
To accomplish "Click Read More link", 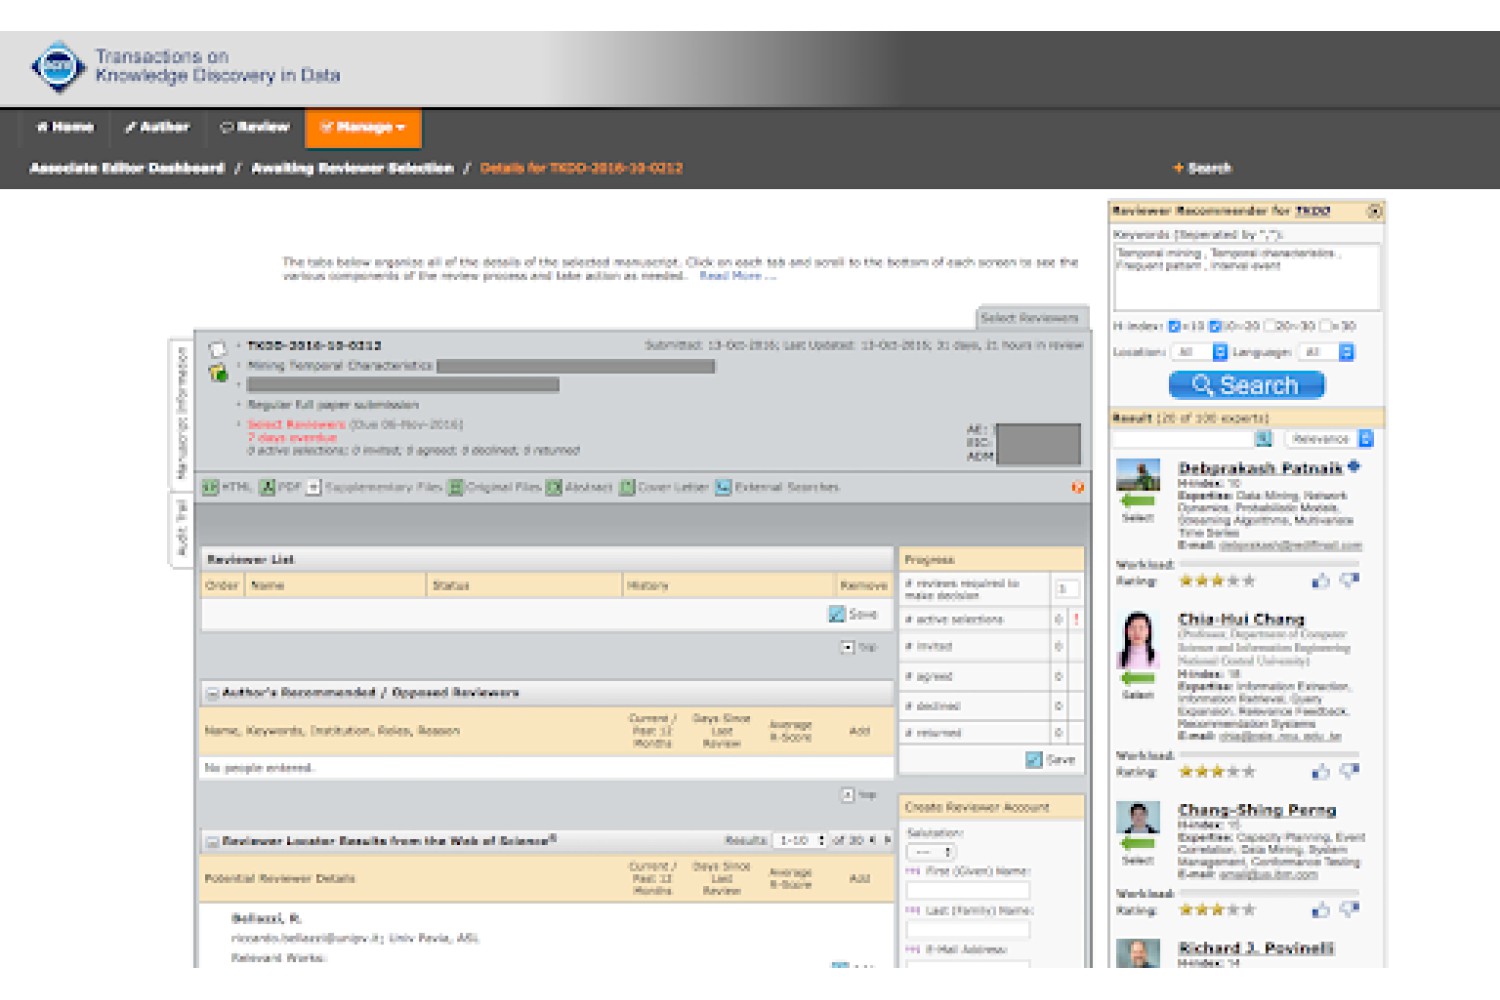I will (x=737, y=276).
